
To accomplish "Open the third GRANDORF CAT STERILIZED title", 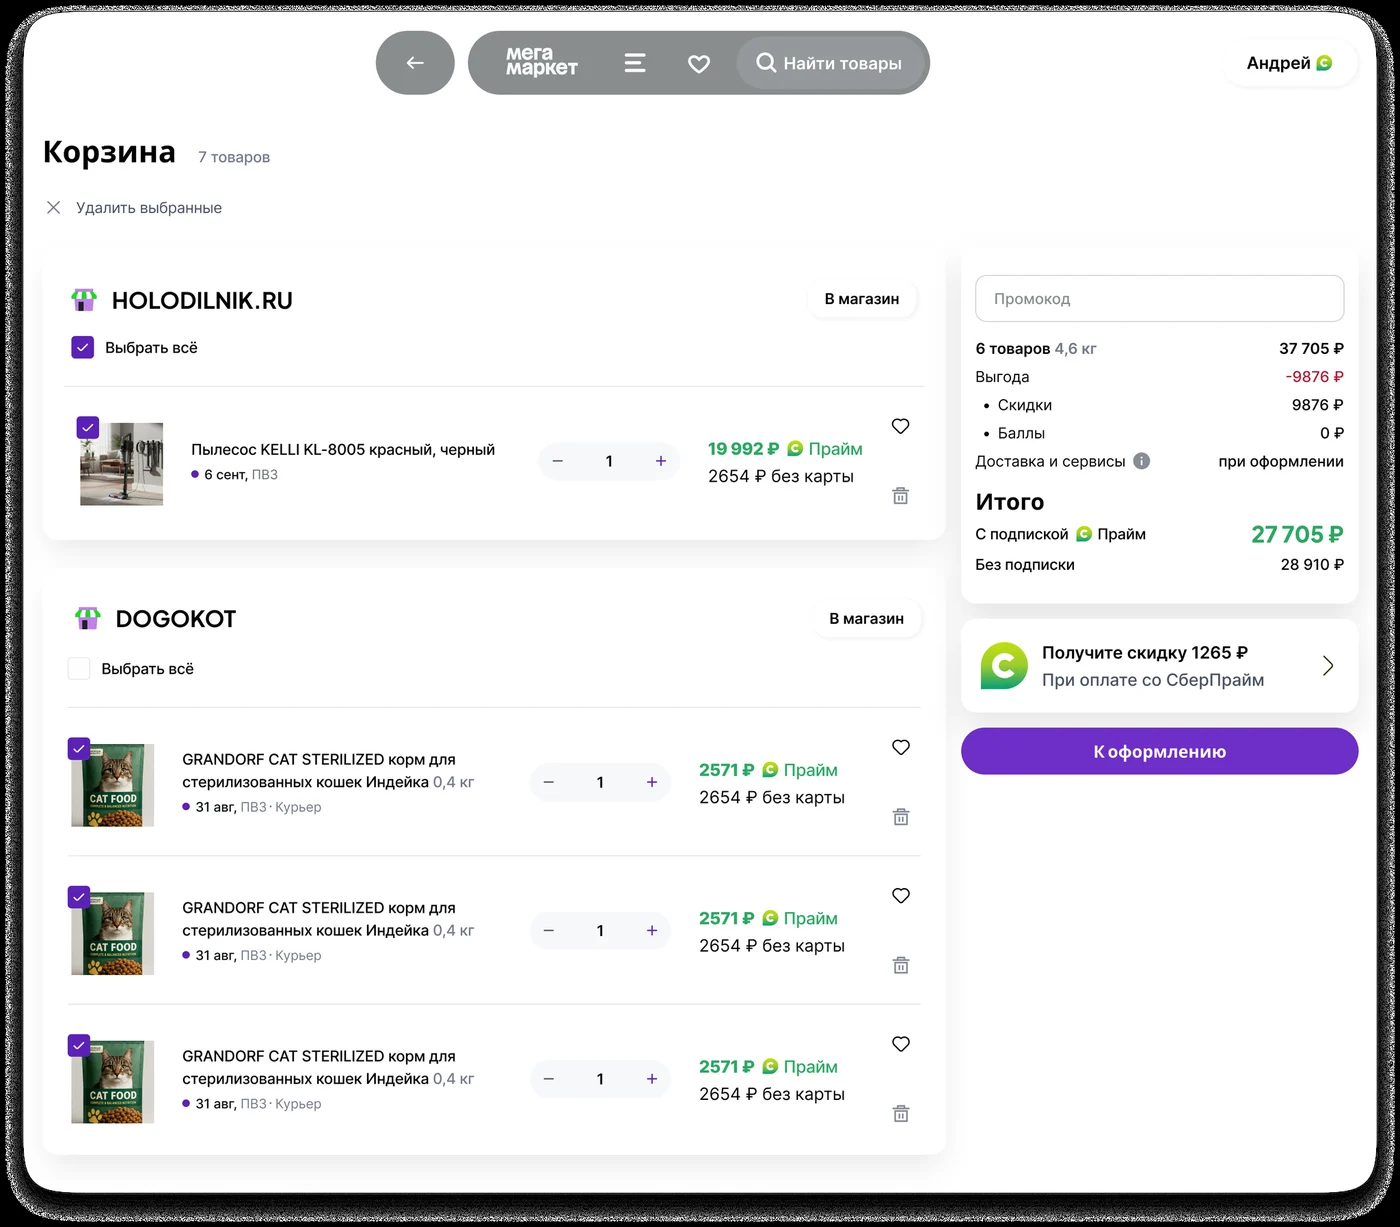I will 328,1068.
